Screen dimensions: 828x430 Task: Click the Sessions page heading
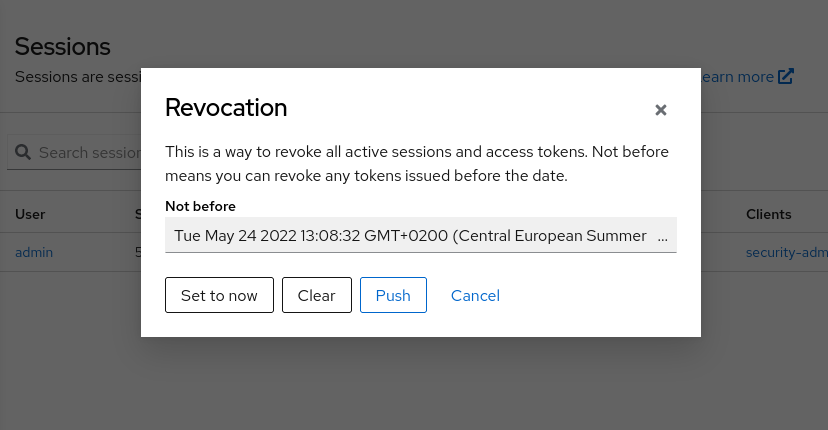coord(62,46)
